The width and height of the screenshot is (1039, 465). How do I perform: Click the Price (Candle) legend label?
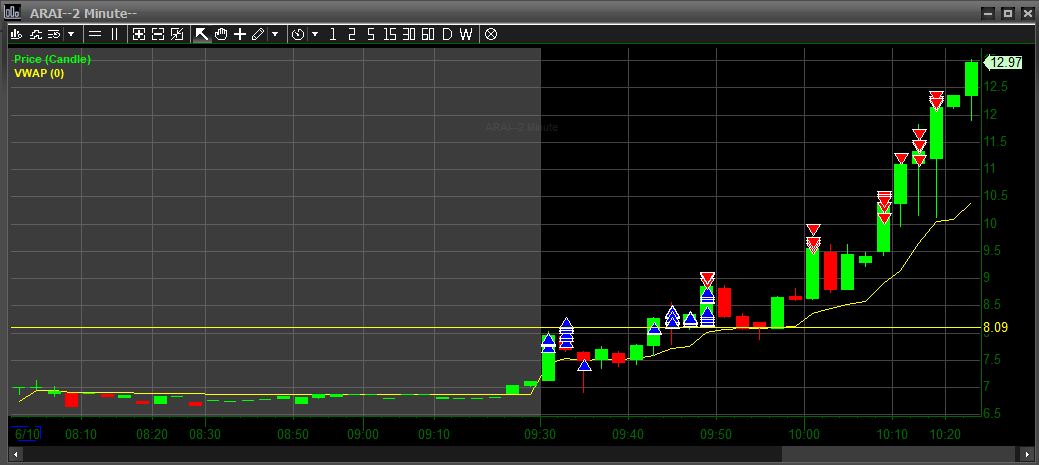pos(52,60)
